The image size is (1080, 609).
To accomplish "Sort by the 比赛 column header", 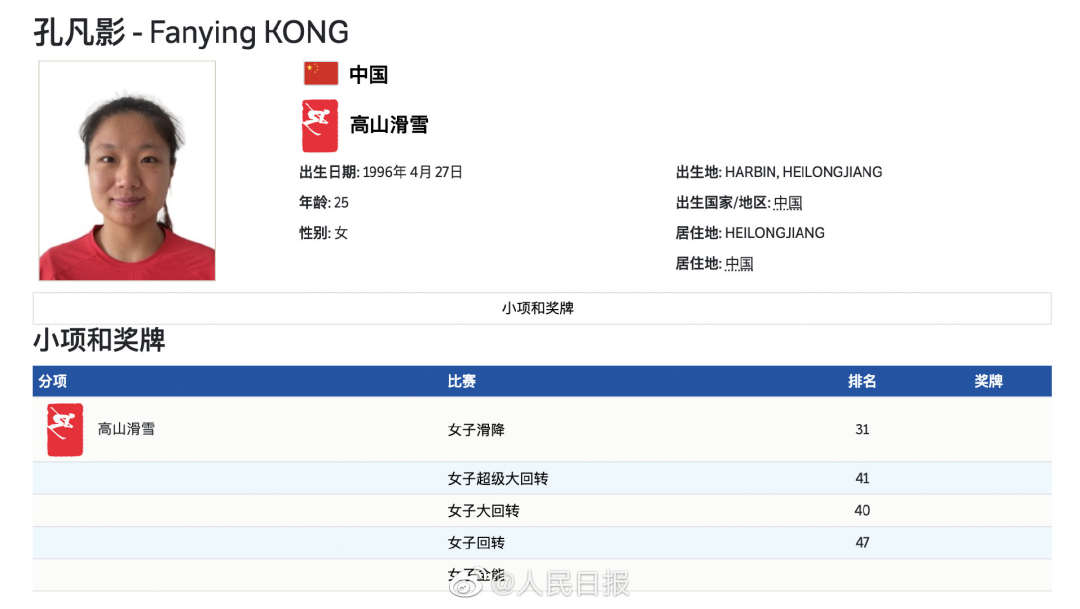I will click(462, 381).
